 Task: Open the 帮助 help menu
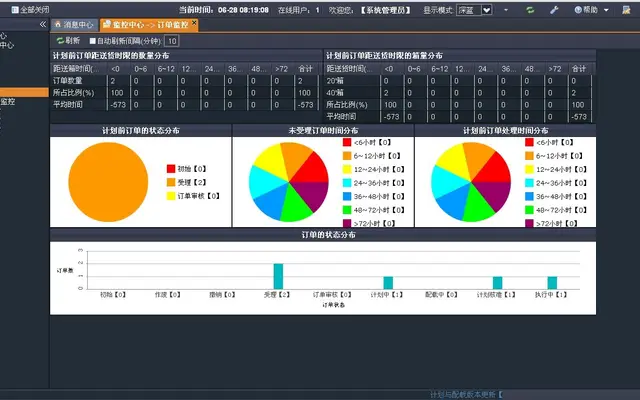587,10
